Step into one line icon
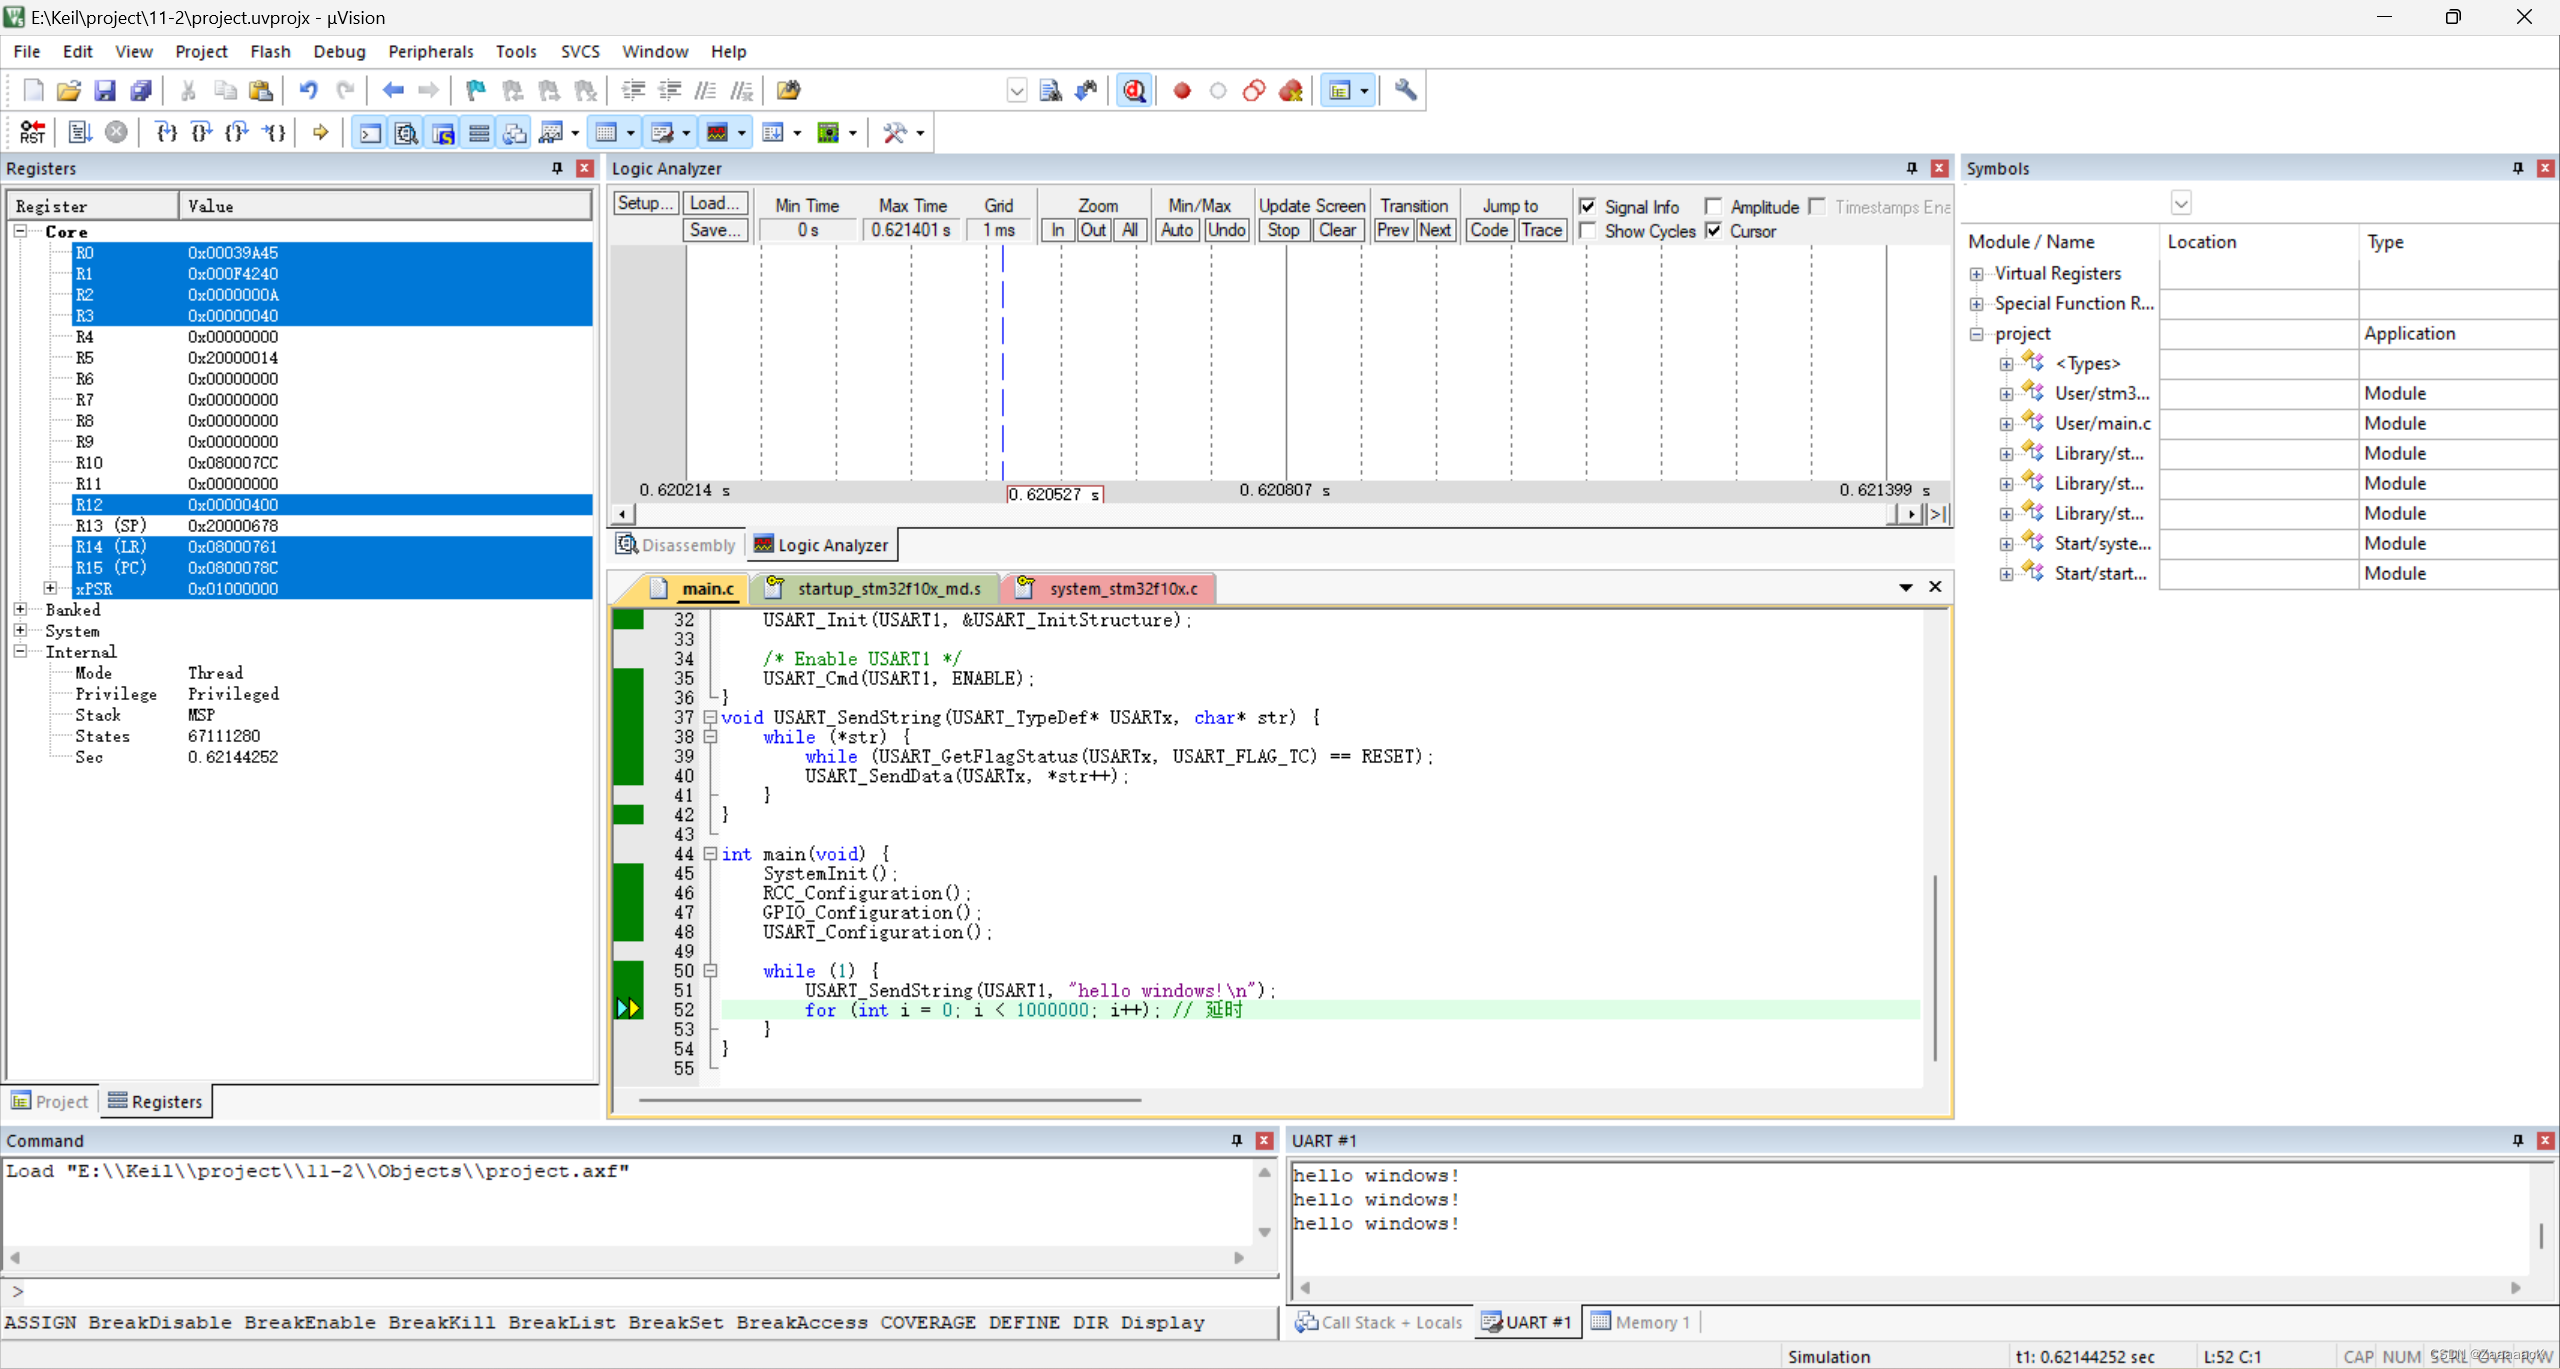This screenshot has height=1369, width=2560. point(166,132)
